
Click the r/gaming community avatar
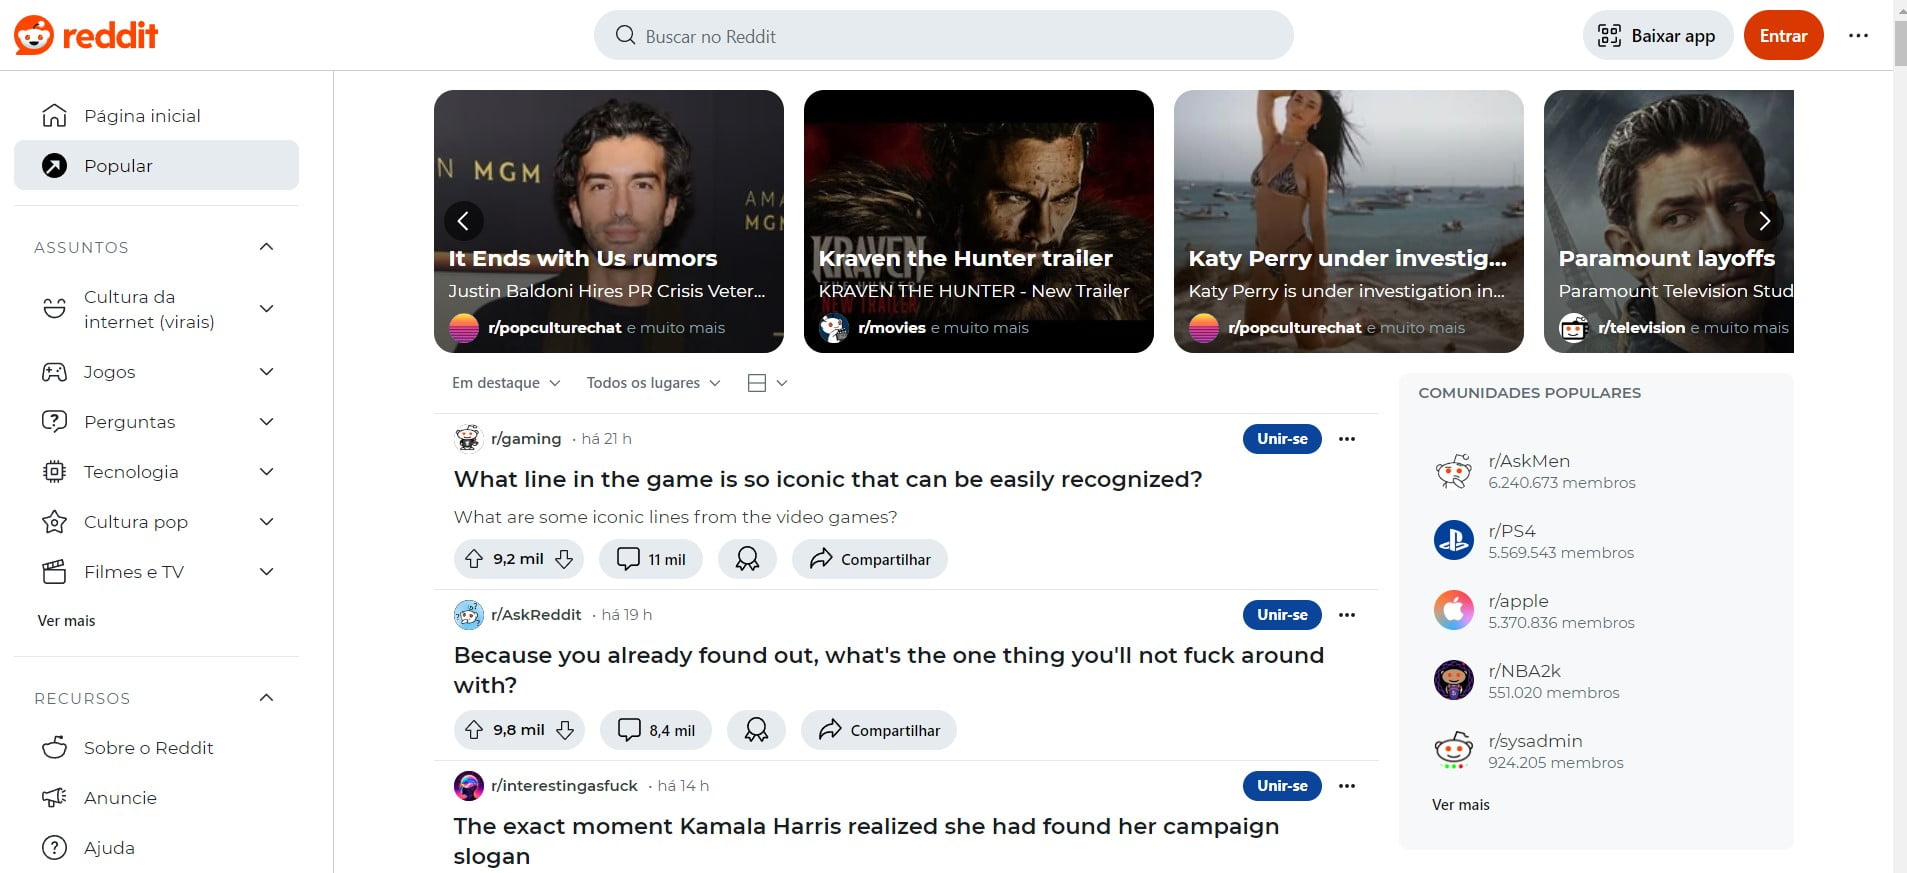coord(468,438)
